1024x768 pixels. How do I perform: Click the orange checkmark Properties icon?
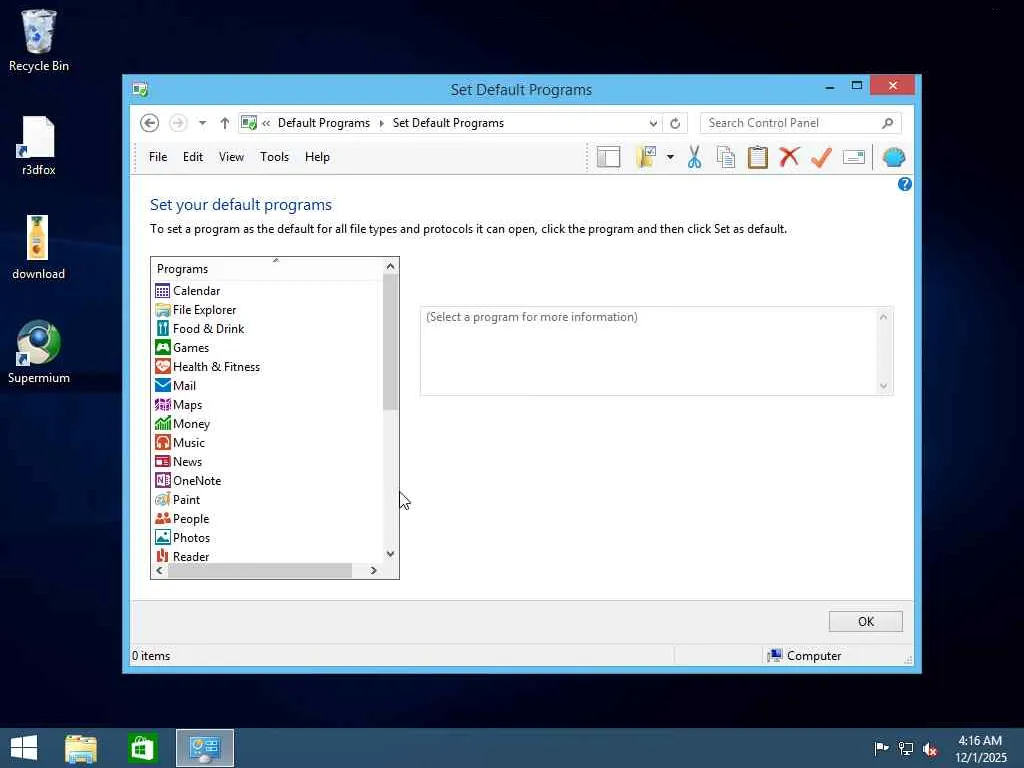point(821,157)
